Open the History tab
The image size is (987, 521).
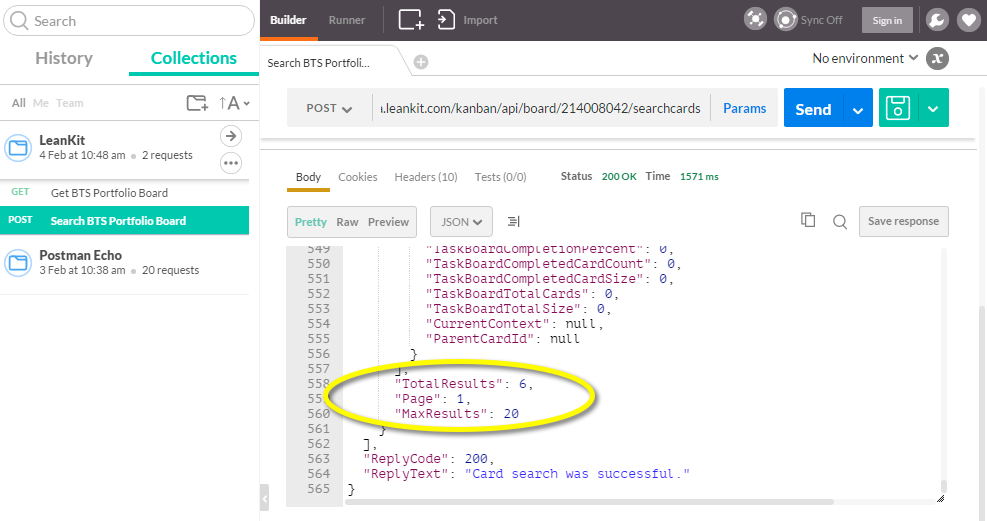tap(64, 58)
